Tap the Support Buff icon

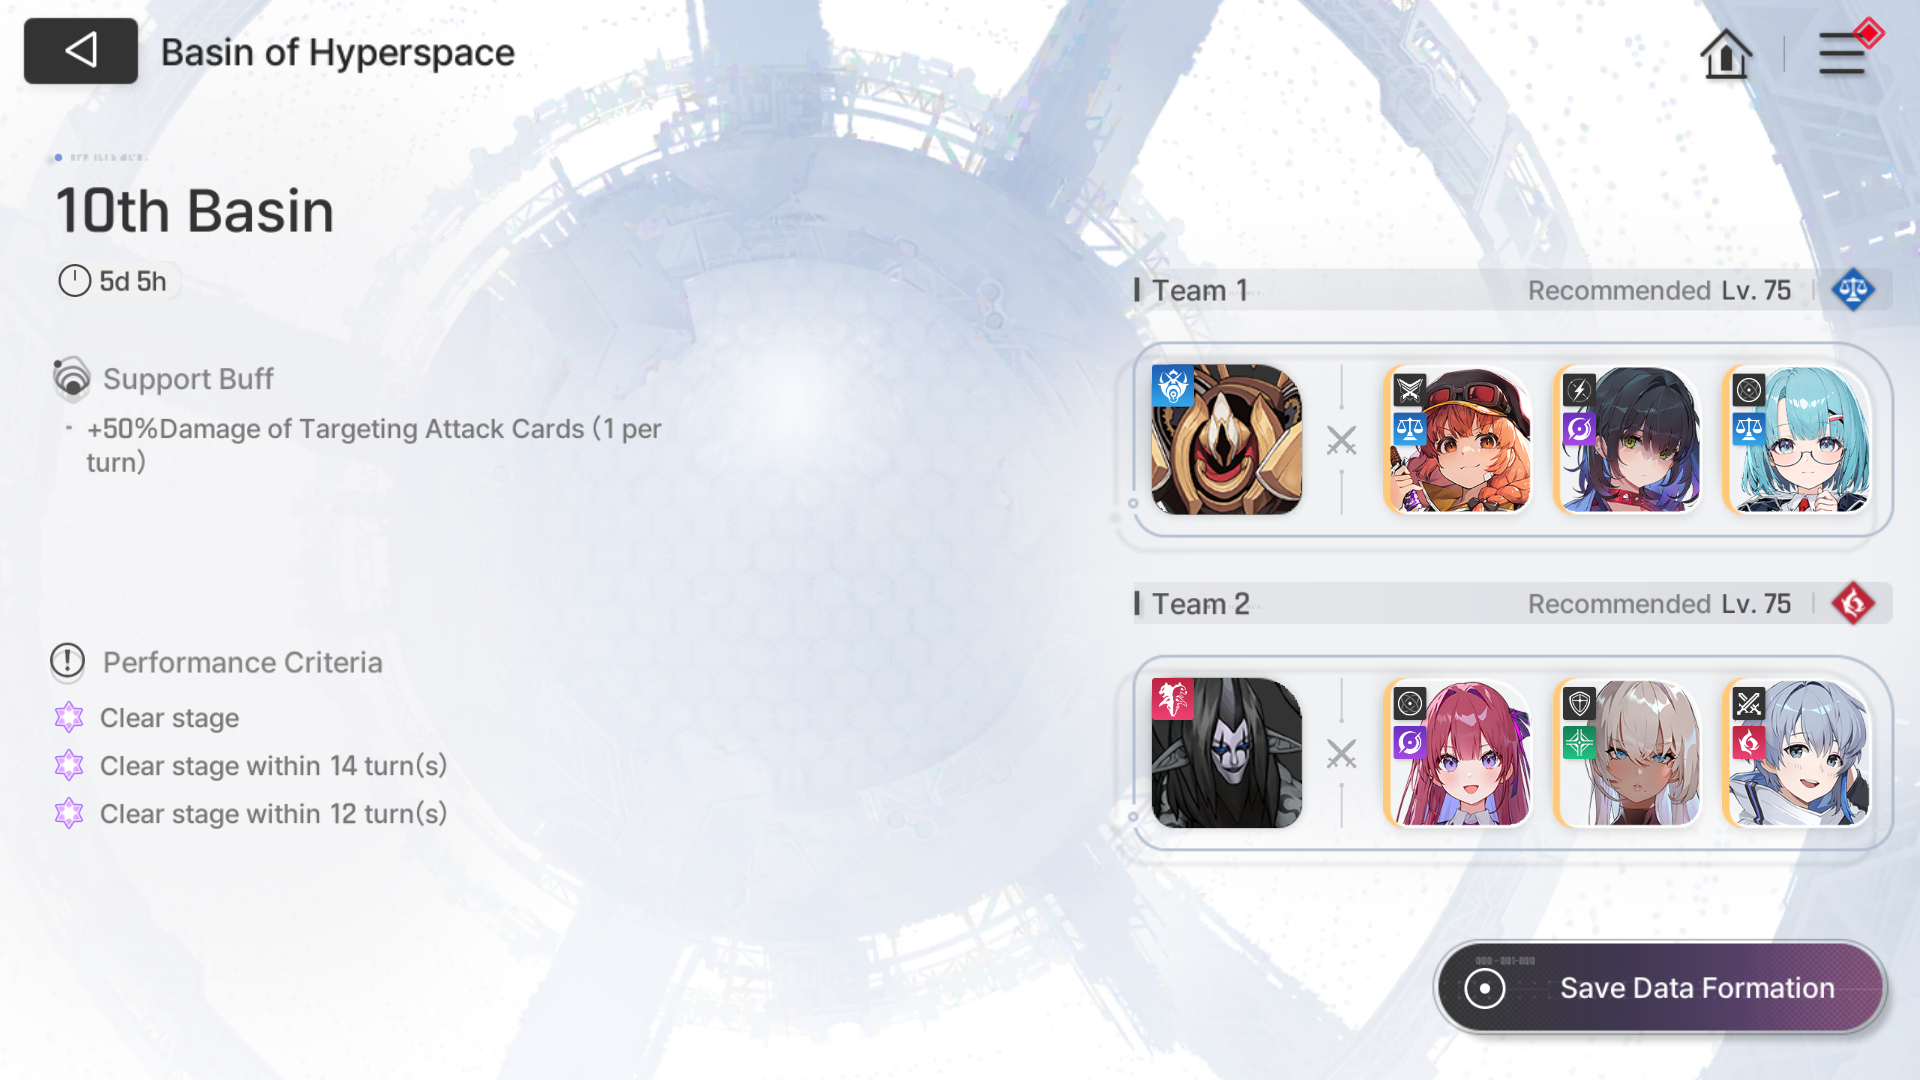click(x=71, y=378)
